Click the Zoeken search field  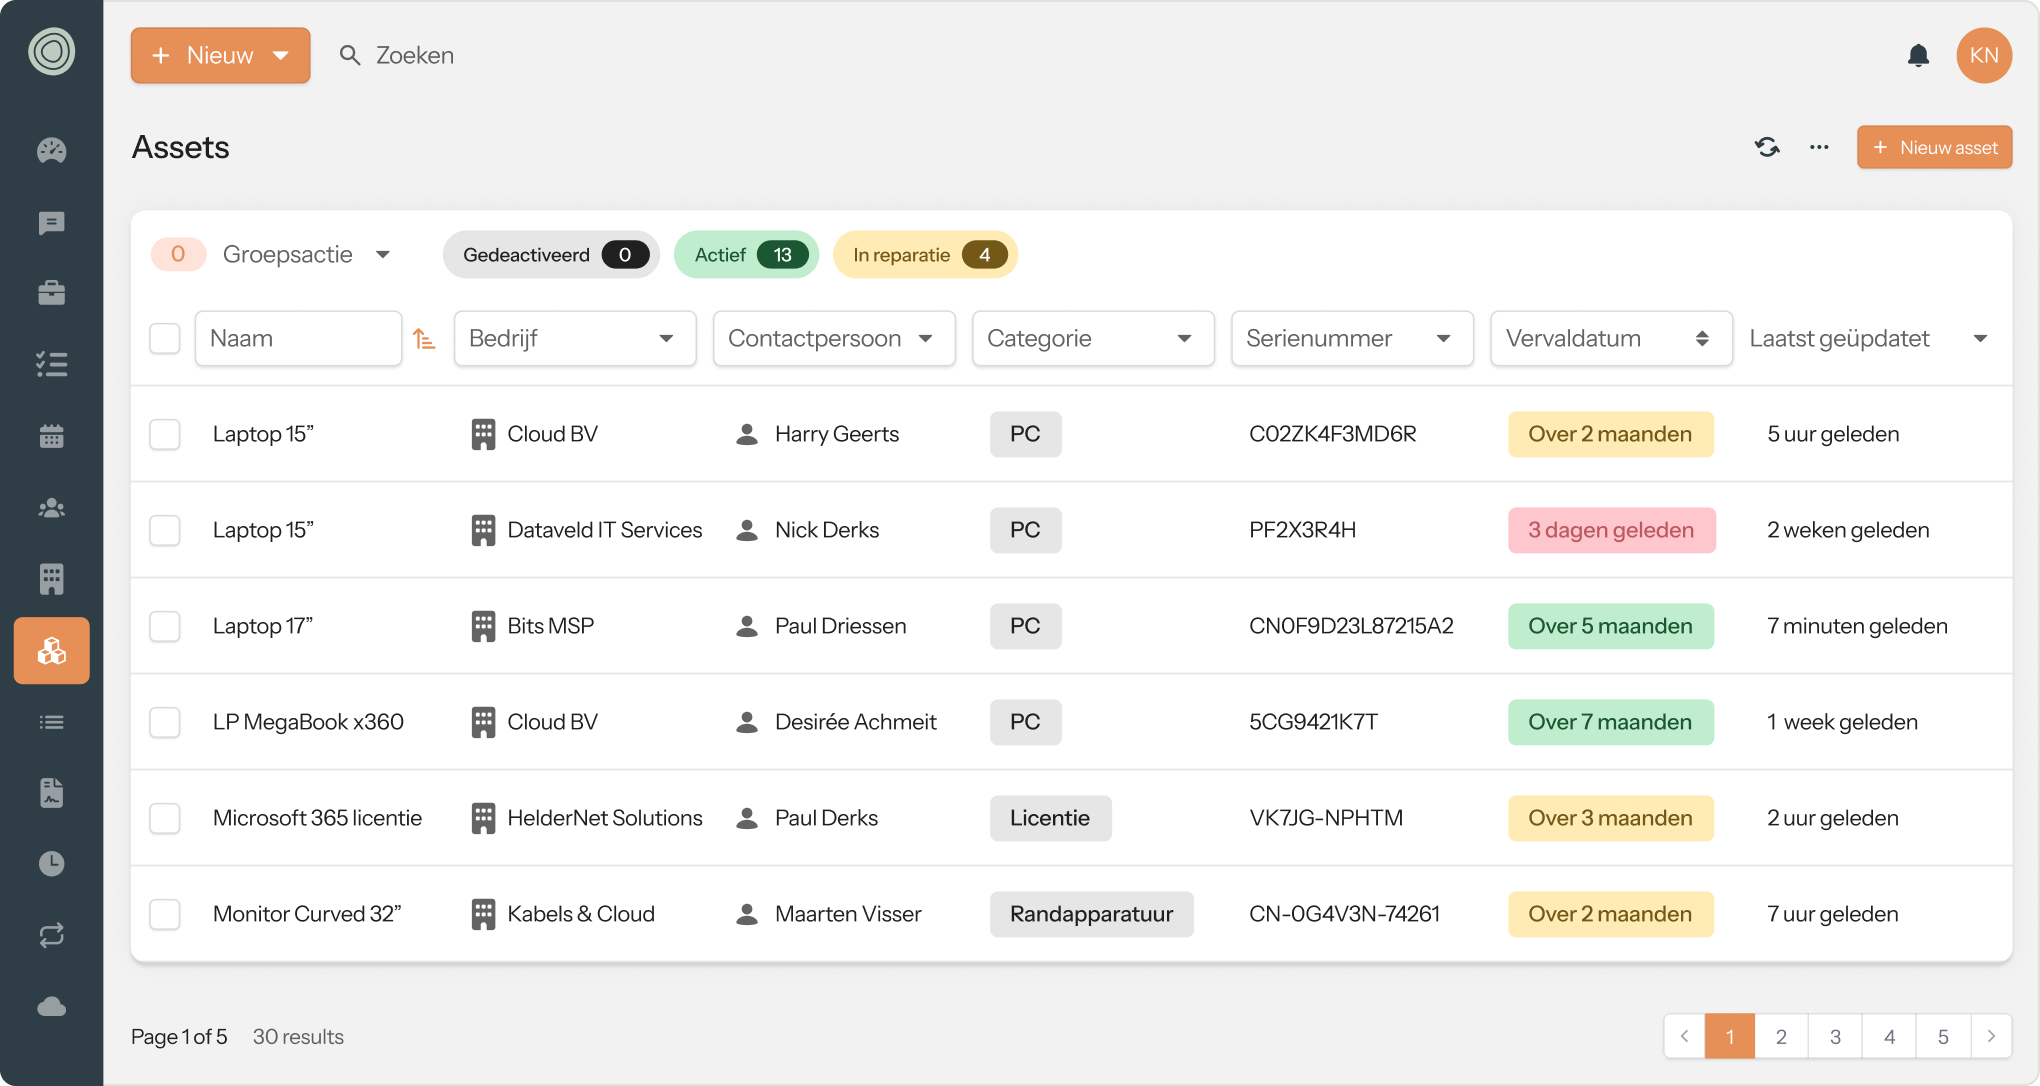[415, 55]
